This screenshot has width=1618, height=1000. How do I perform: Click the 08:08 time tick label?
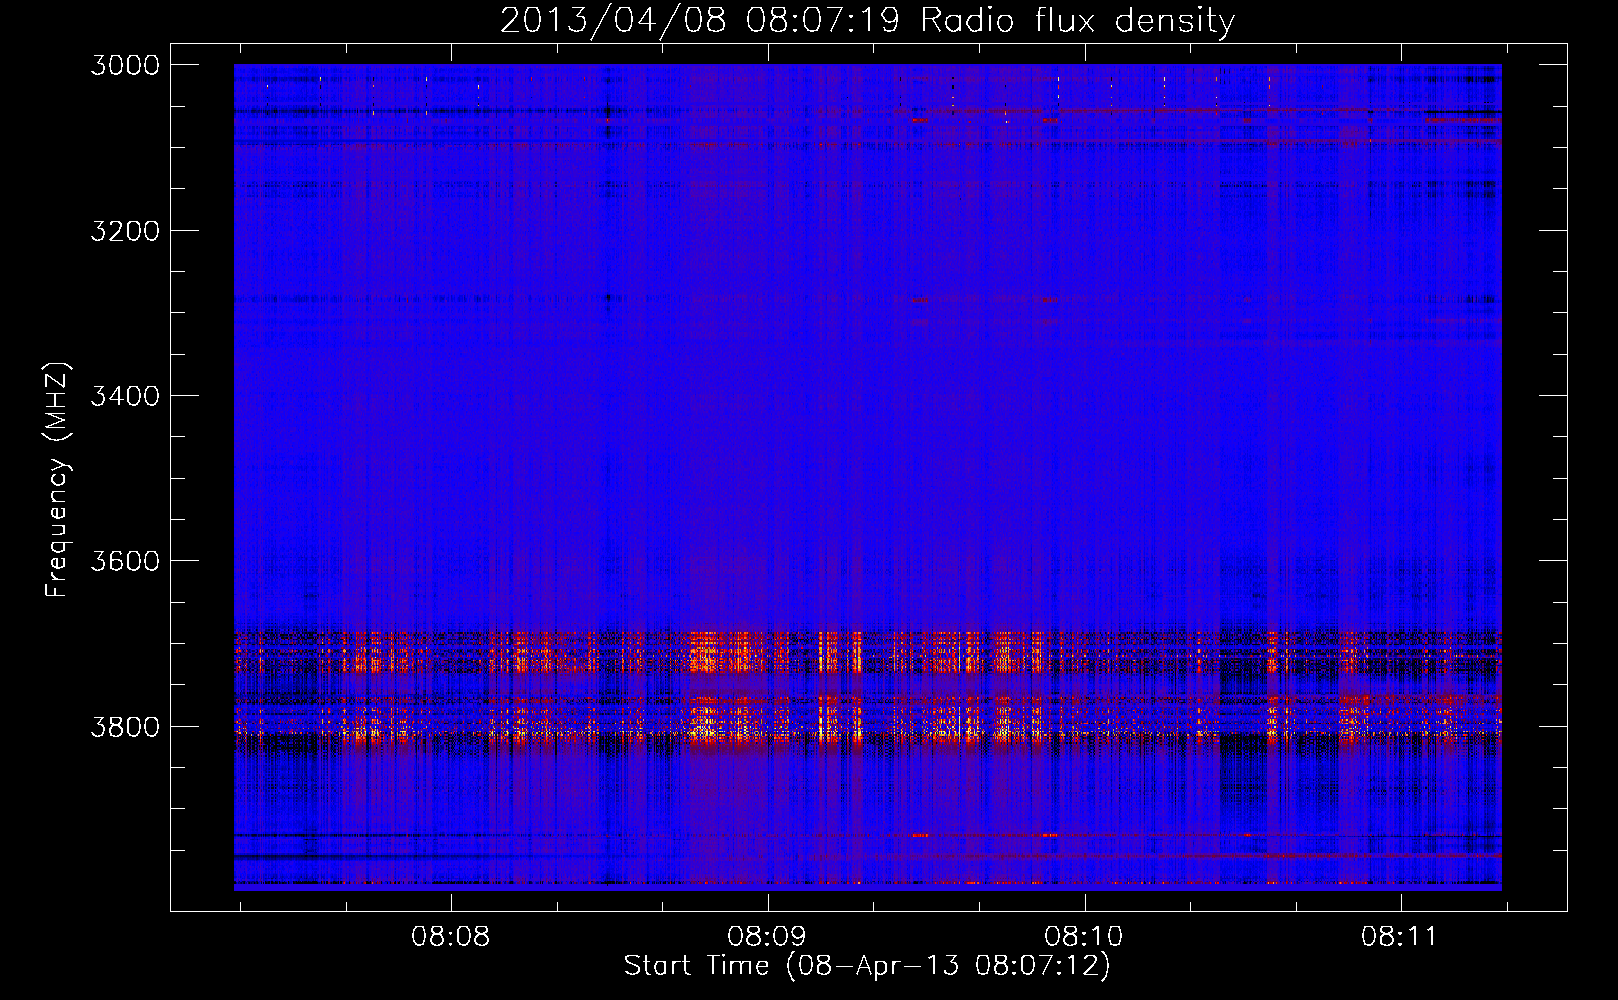tap(451, 937)
